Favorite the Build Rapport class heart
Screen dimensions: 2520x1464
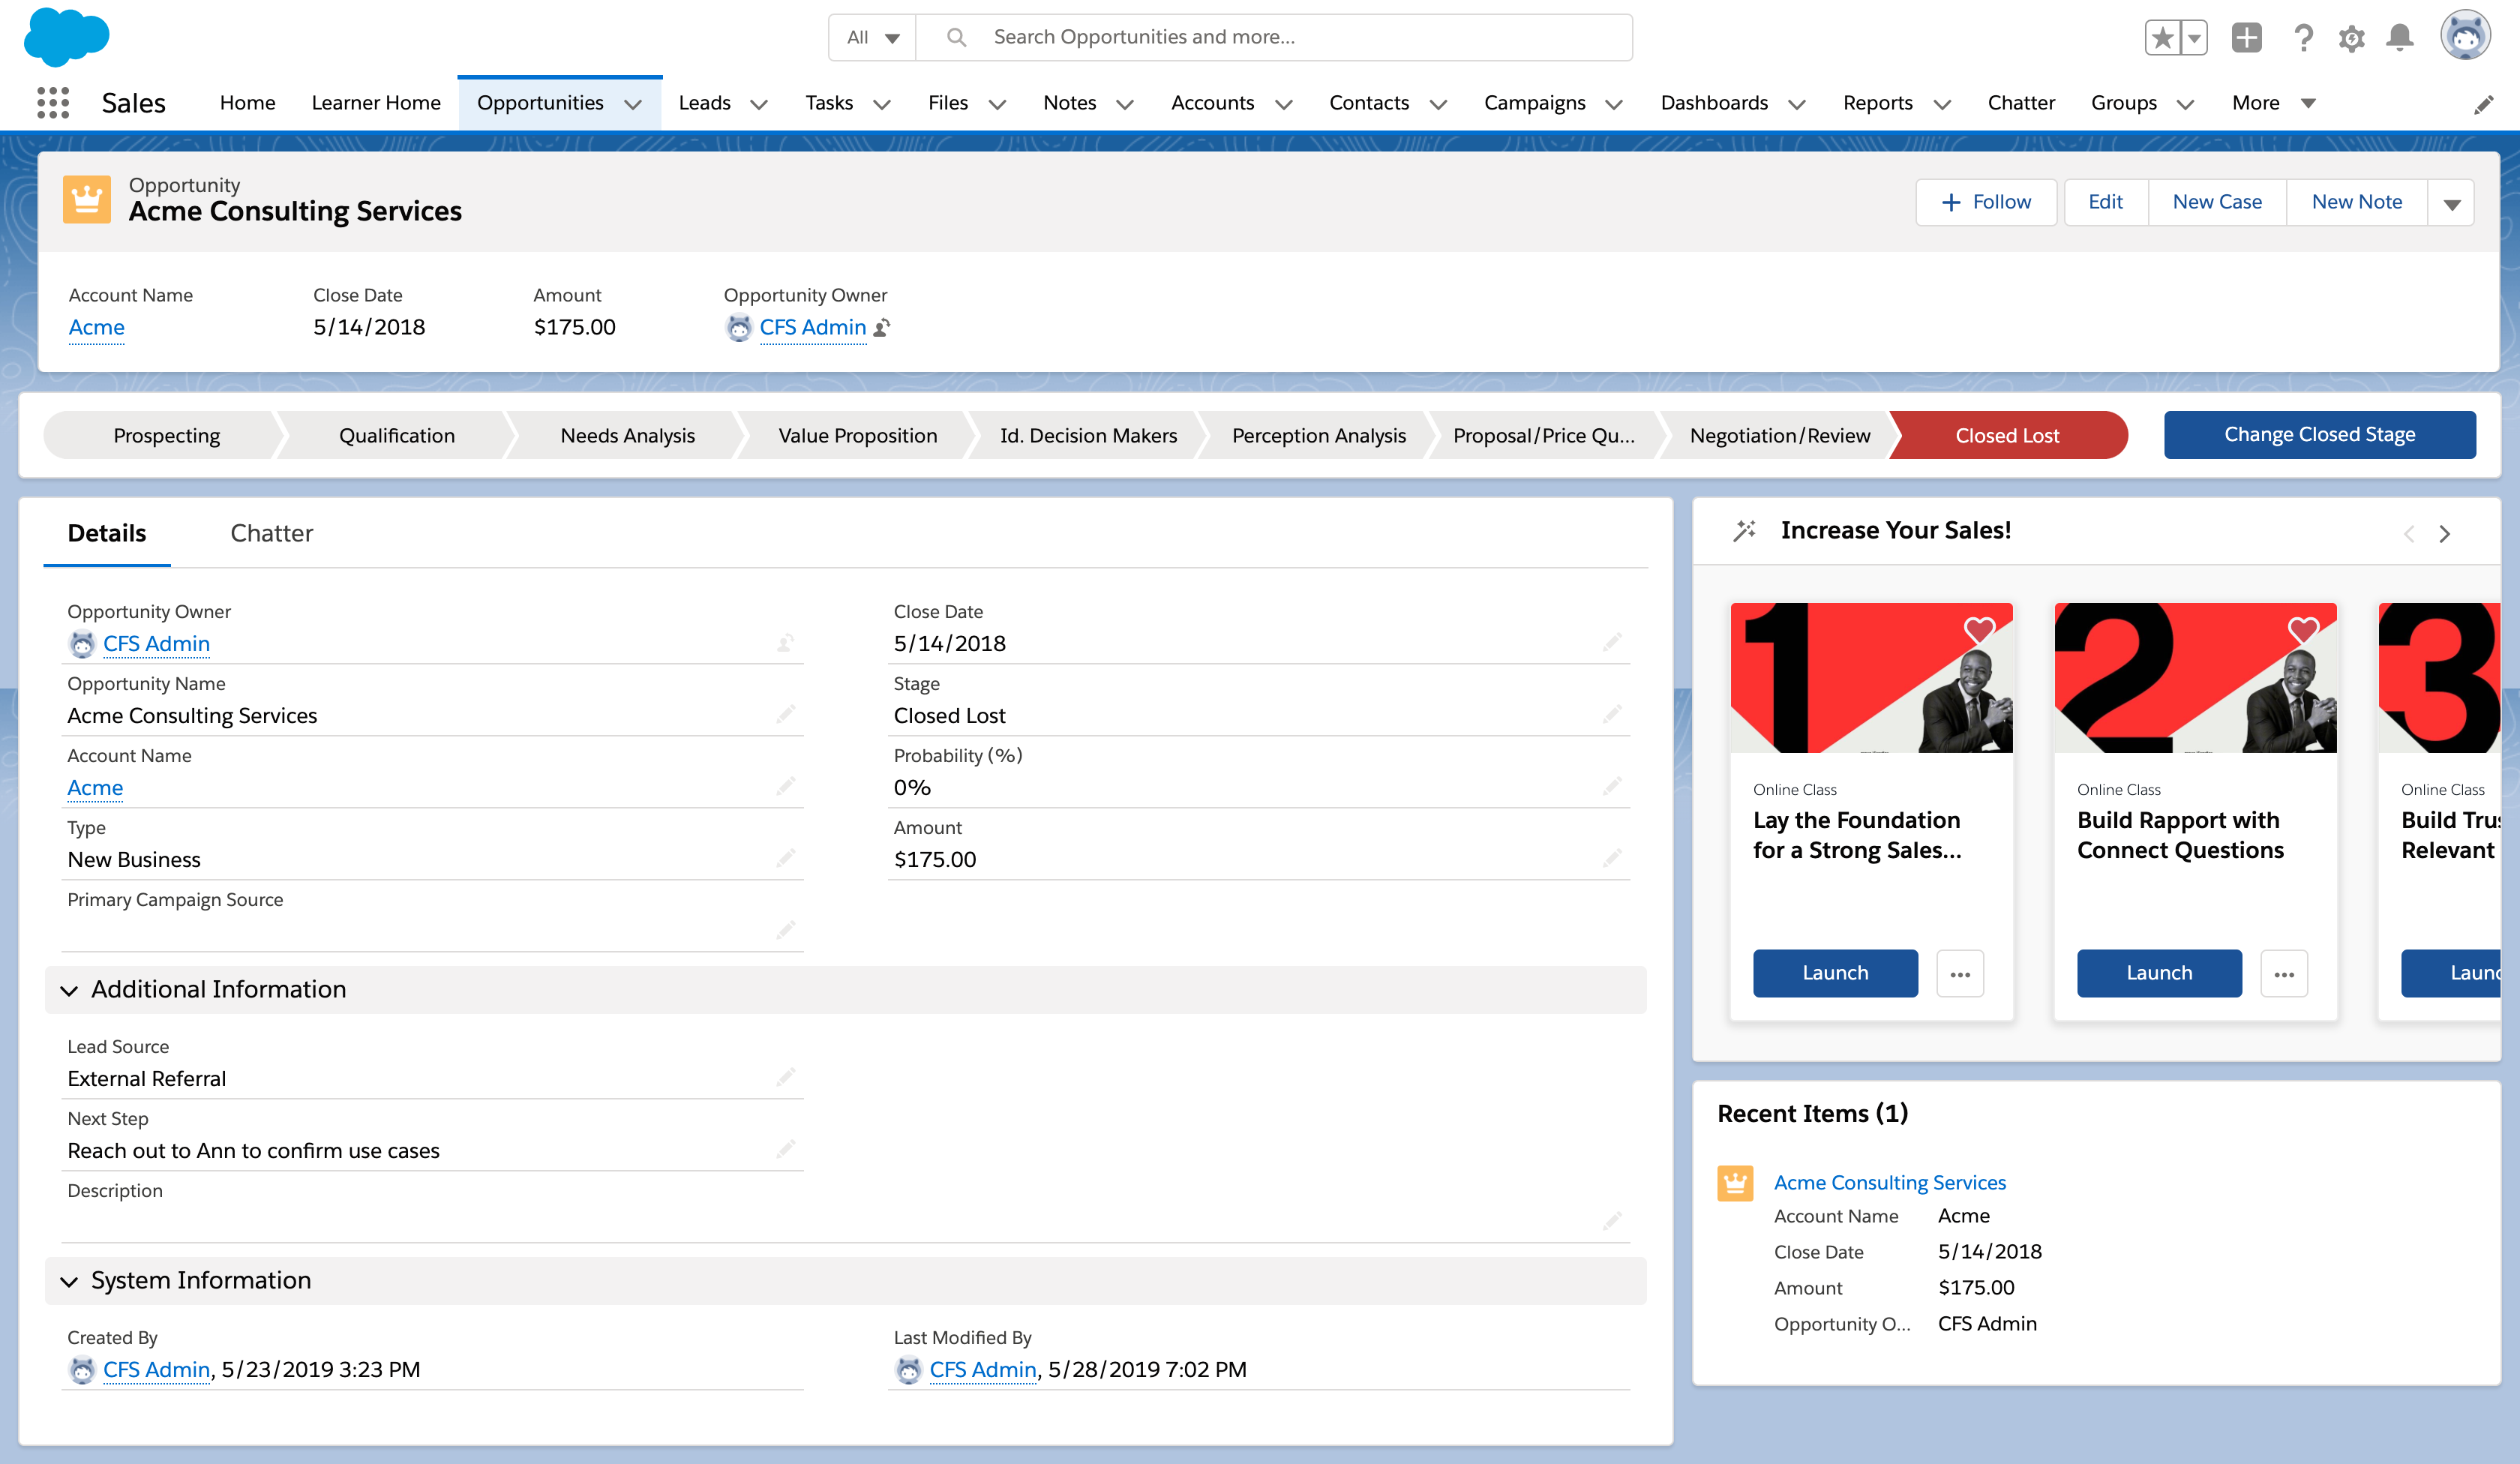[x=2303, y=630]
